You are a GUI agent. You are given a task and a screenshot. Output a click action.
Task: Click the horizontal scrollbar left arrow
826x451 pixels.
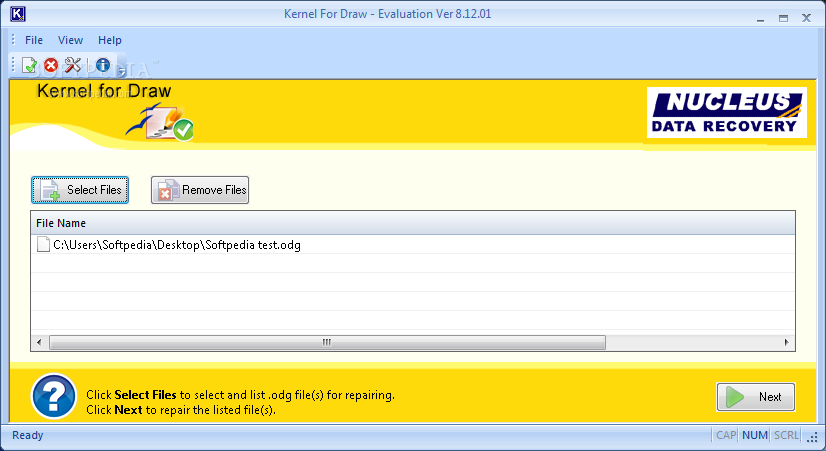(x=39, y=342)
